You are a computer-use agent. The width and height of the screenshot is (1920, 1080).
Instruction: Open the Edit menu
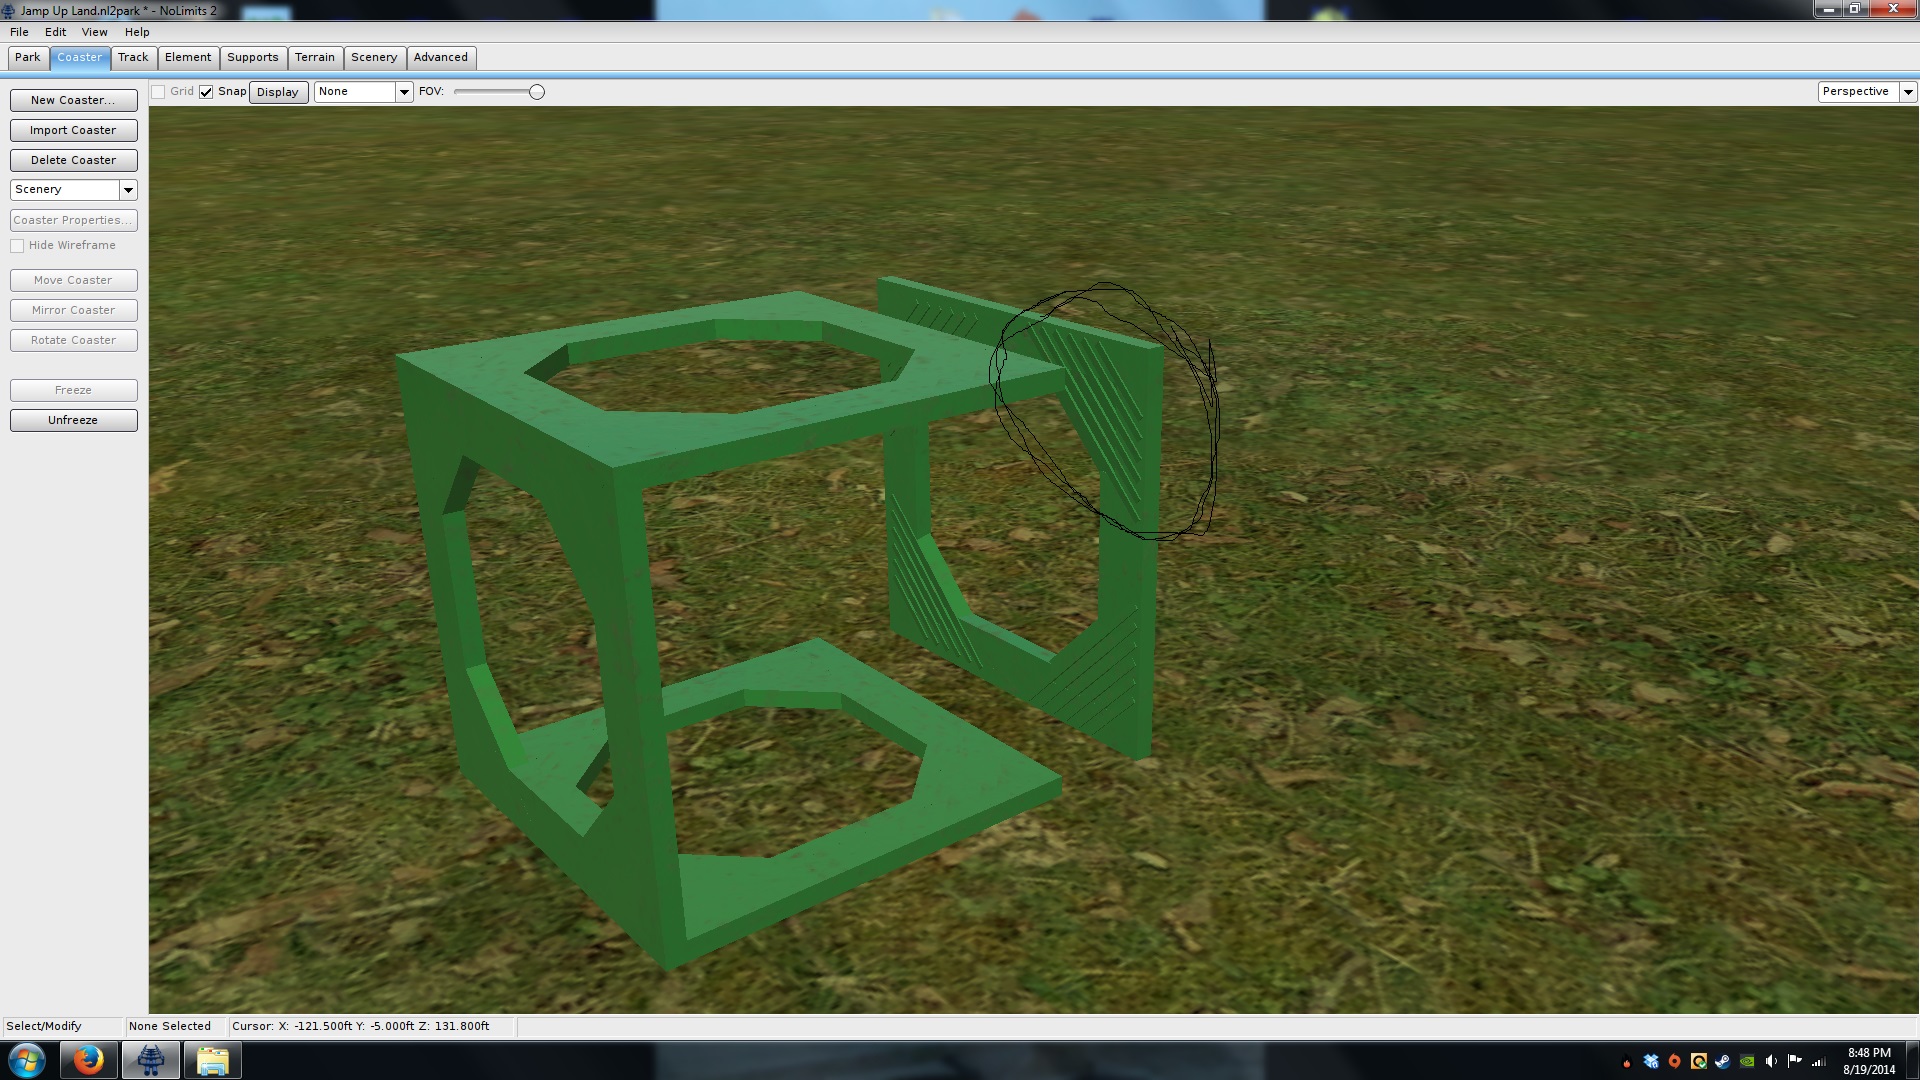[x=55, y=32]
